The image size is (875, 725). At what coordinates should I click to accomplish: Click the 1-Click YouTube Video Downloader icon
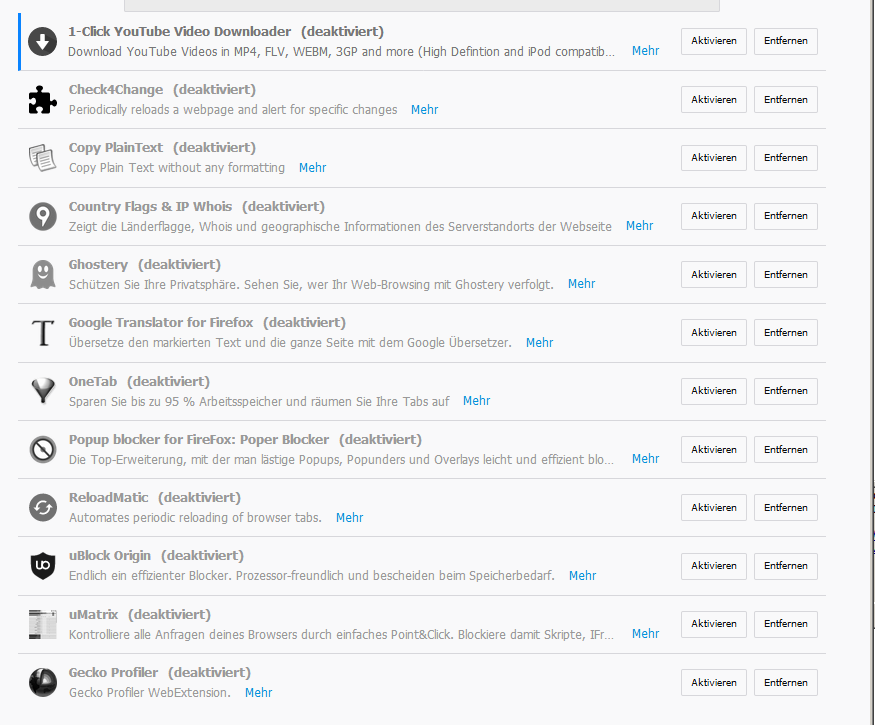coord(42,41)
